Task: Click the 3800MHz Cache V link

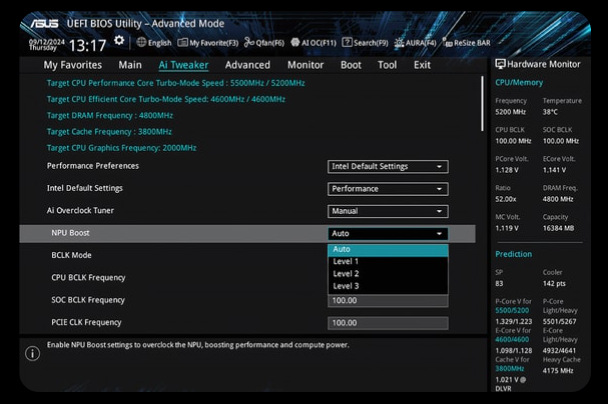Action: click(x=510, y=369)
